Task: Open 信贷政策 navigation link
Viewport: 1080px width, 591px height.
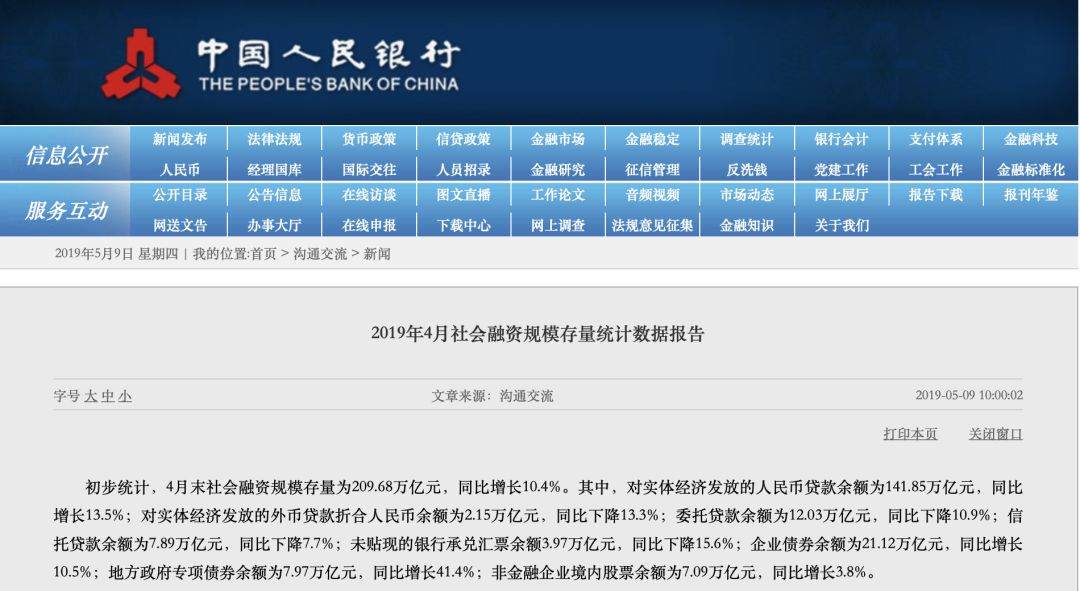Action: coord(464,139)
